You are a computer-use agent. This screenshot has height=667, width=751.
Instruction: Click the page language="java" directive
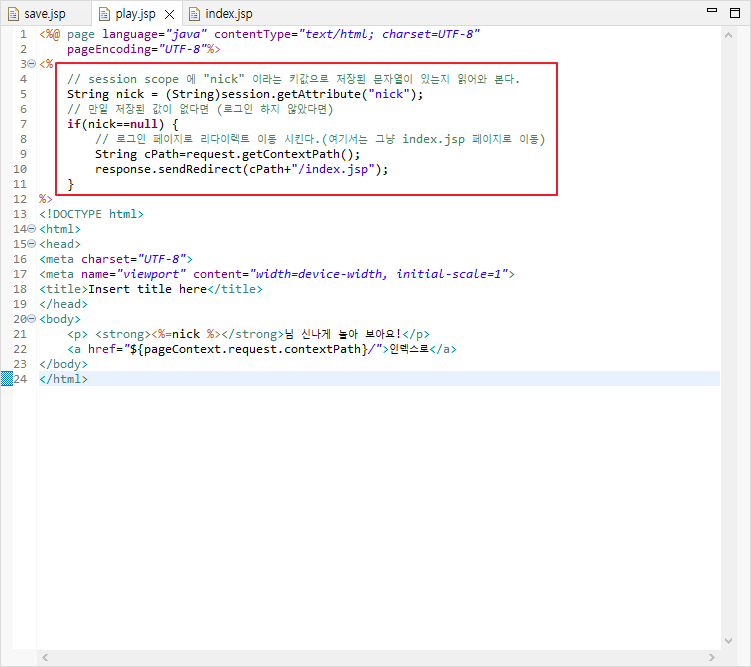pos(259,34)
